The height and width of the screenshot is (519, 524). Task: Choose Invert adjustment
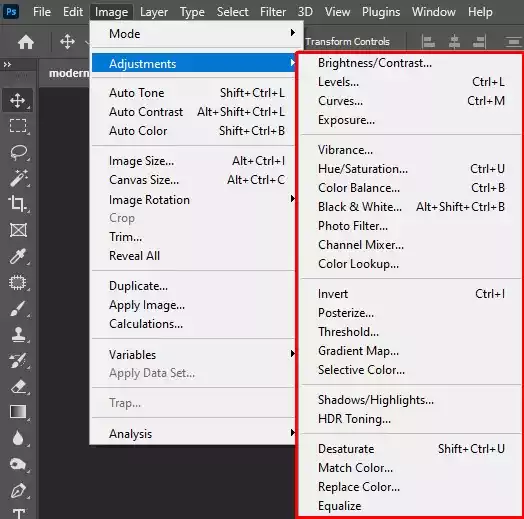tap(410, 294)
